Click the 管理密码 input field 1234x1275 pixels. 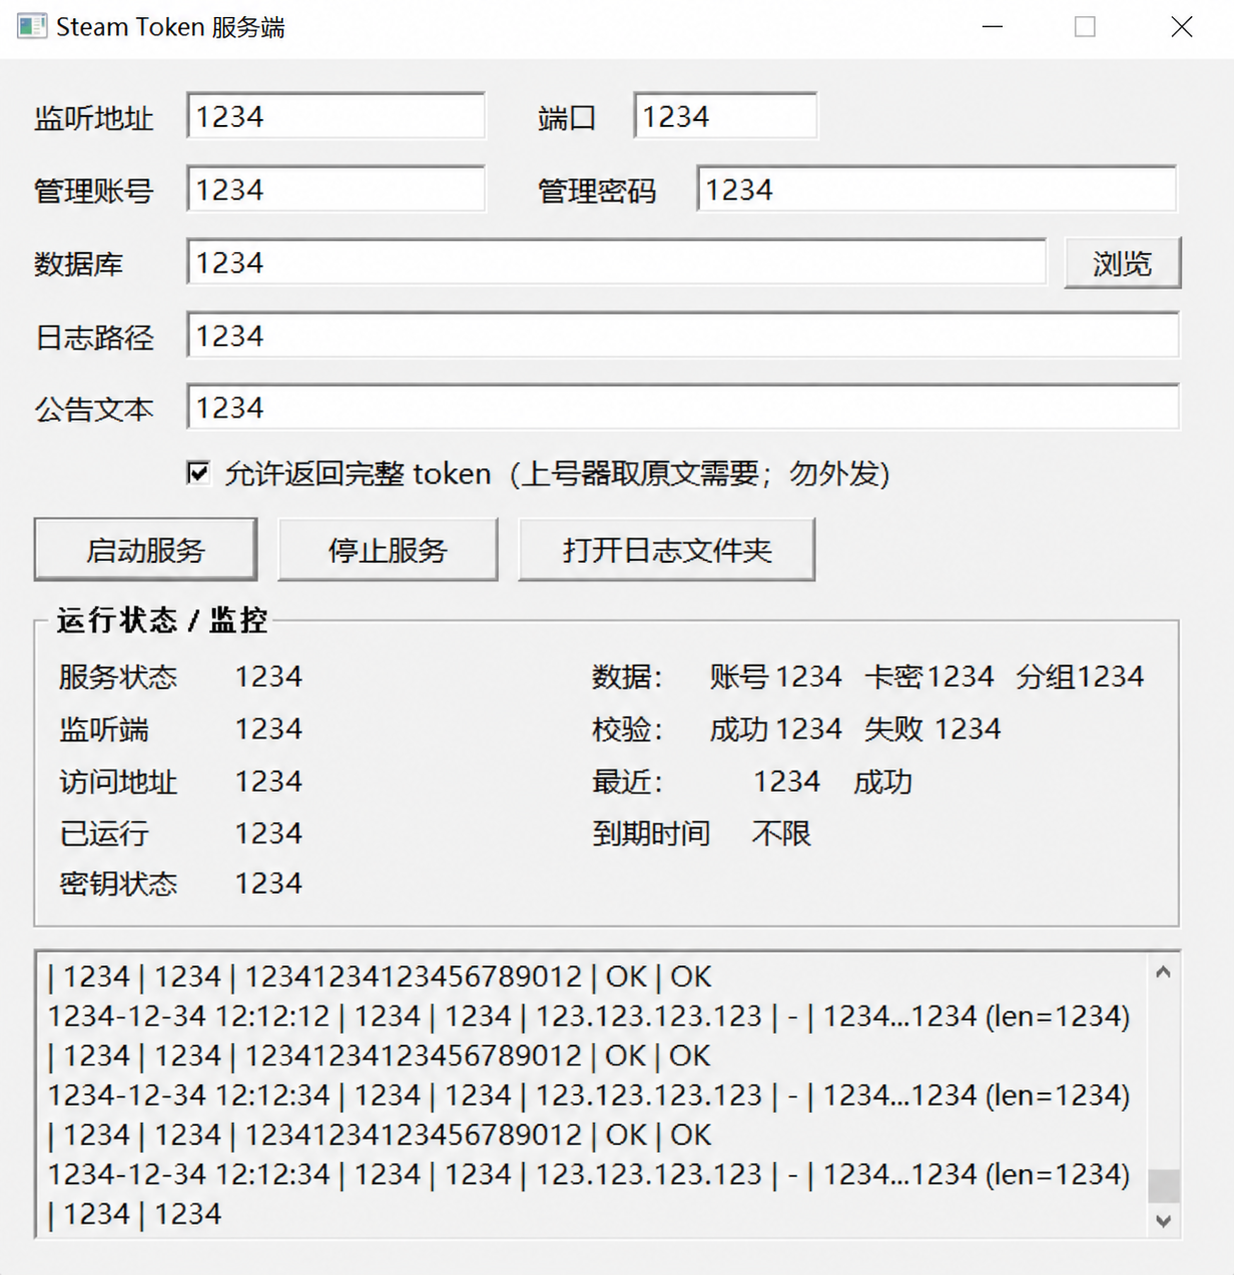coord(937,189)
